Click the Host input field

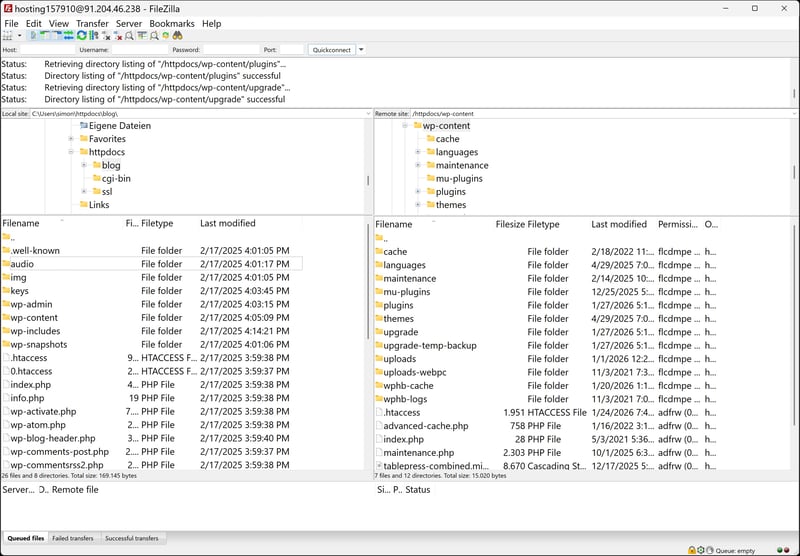point(48,49)
